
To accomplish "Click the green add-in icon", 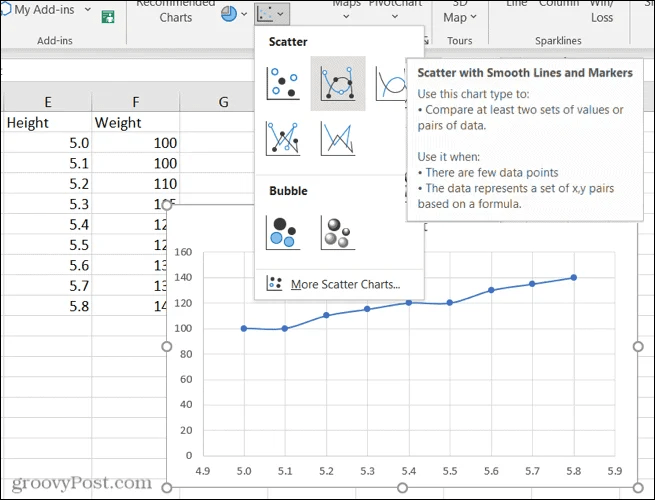I will pos(108,17).
